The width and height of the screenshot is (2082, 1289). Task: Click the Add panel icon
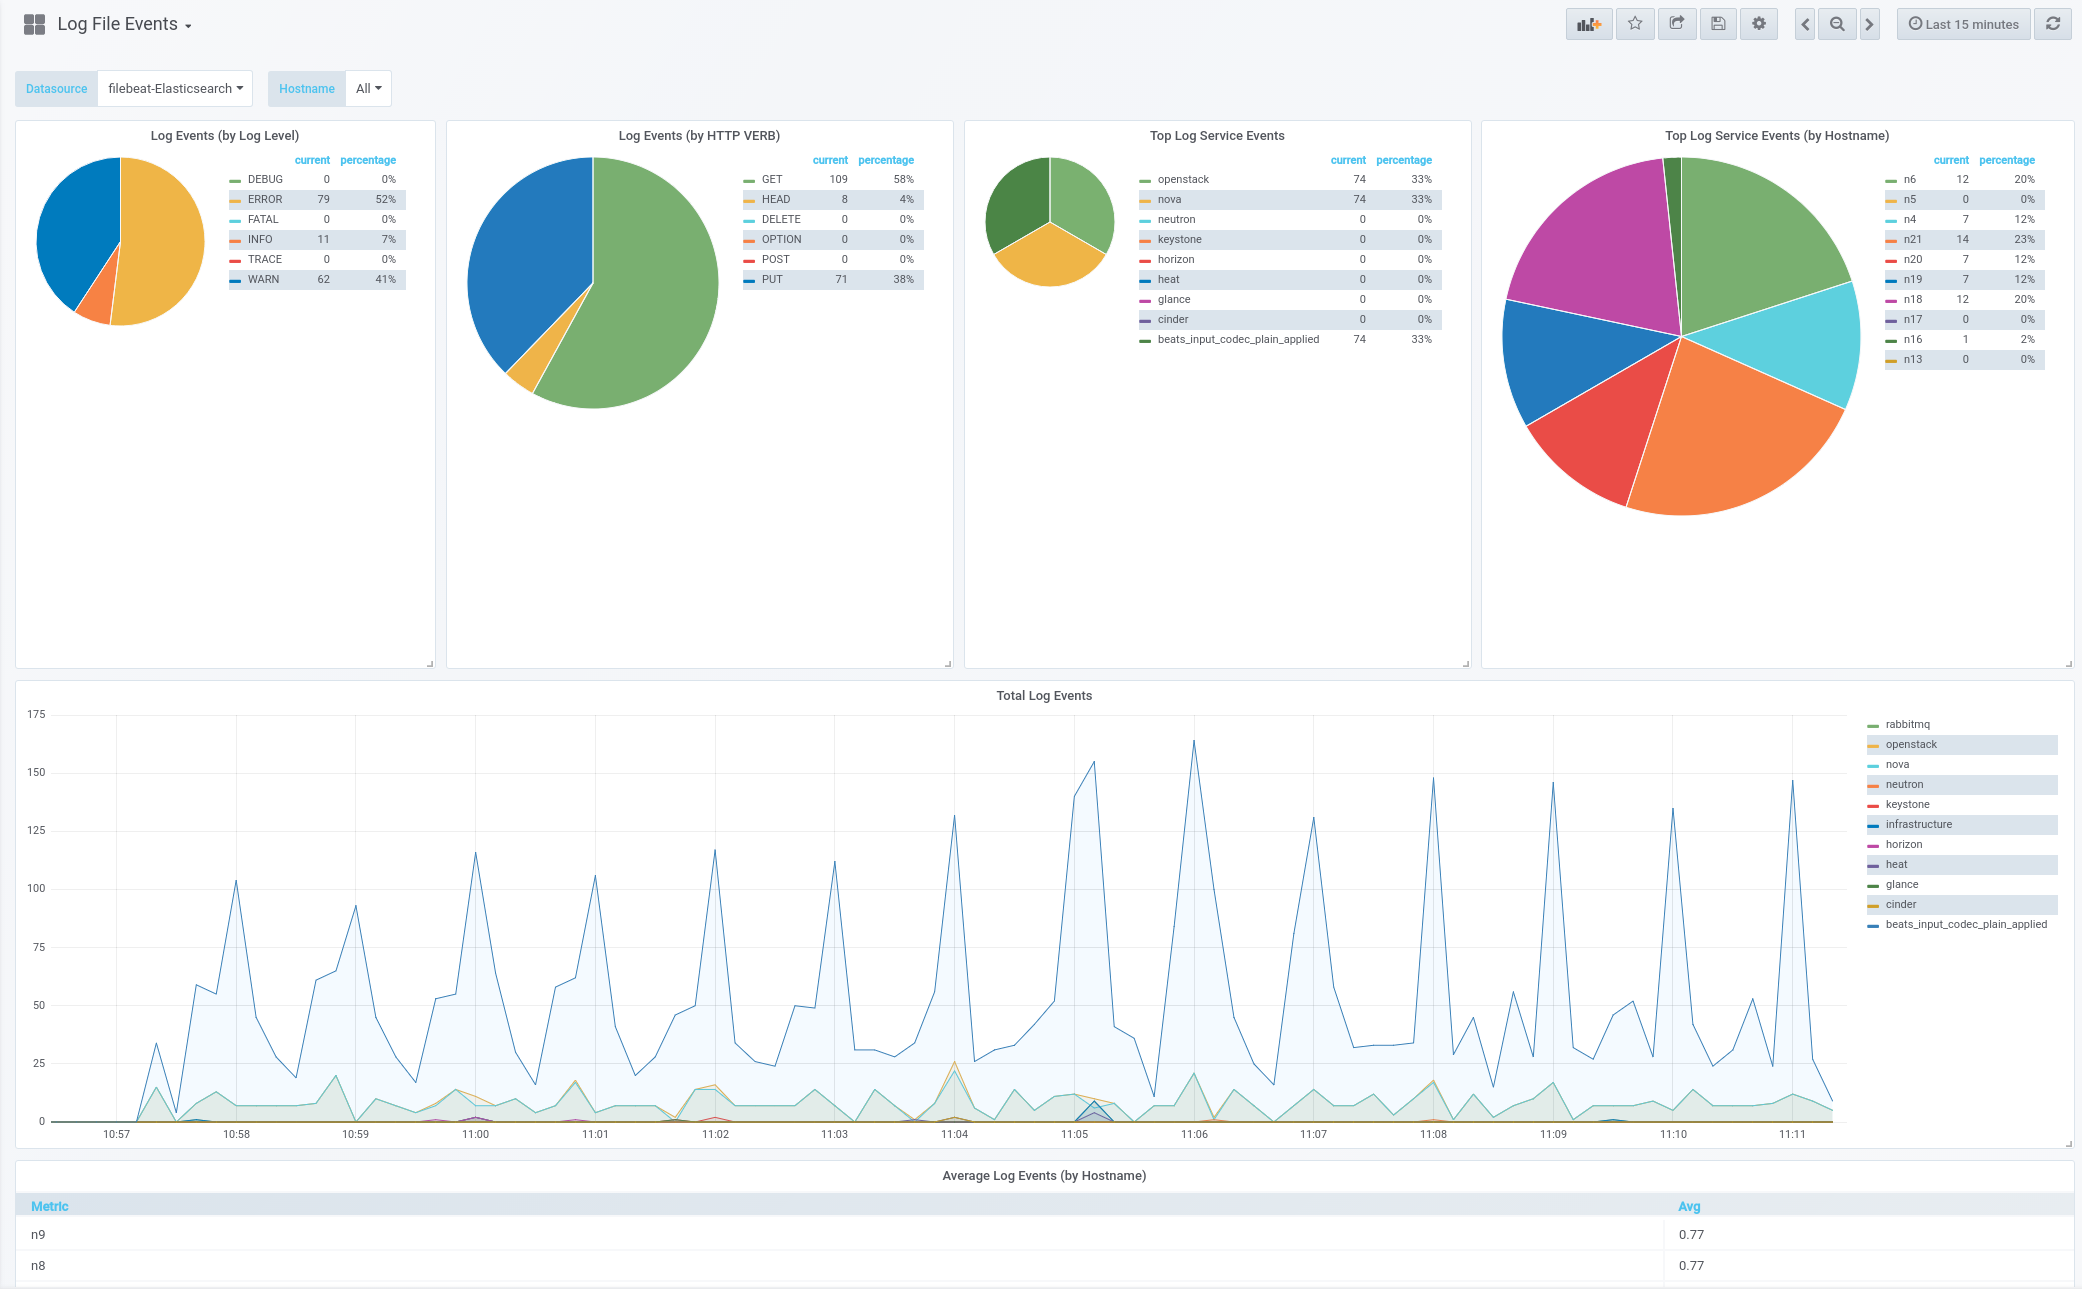[x=1589, y=24]
